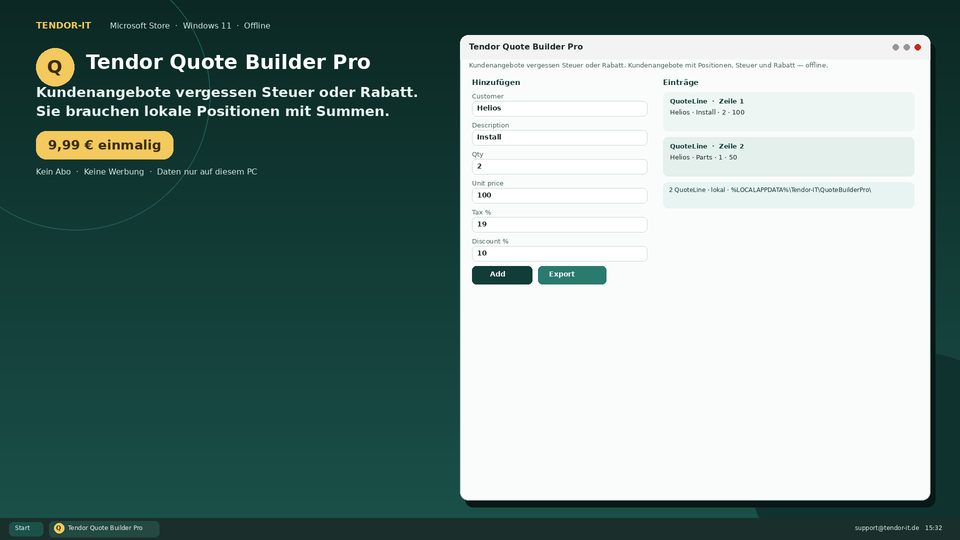Click the Discount % input field
Viewport: 960px width, 540px height.
(559, 253)
